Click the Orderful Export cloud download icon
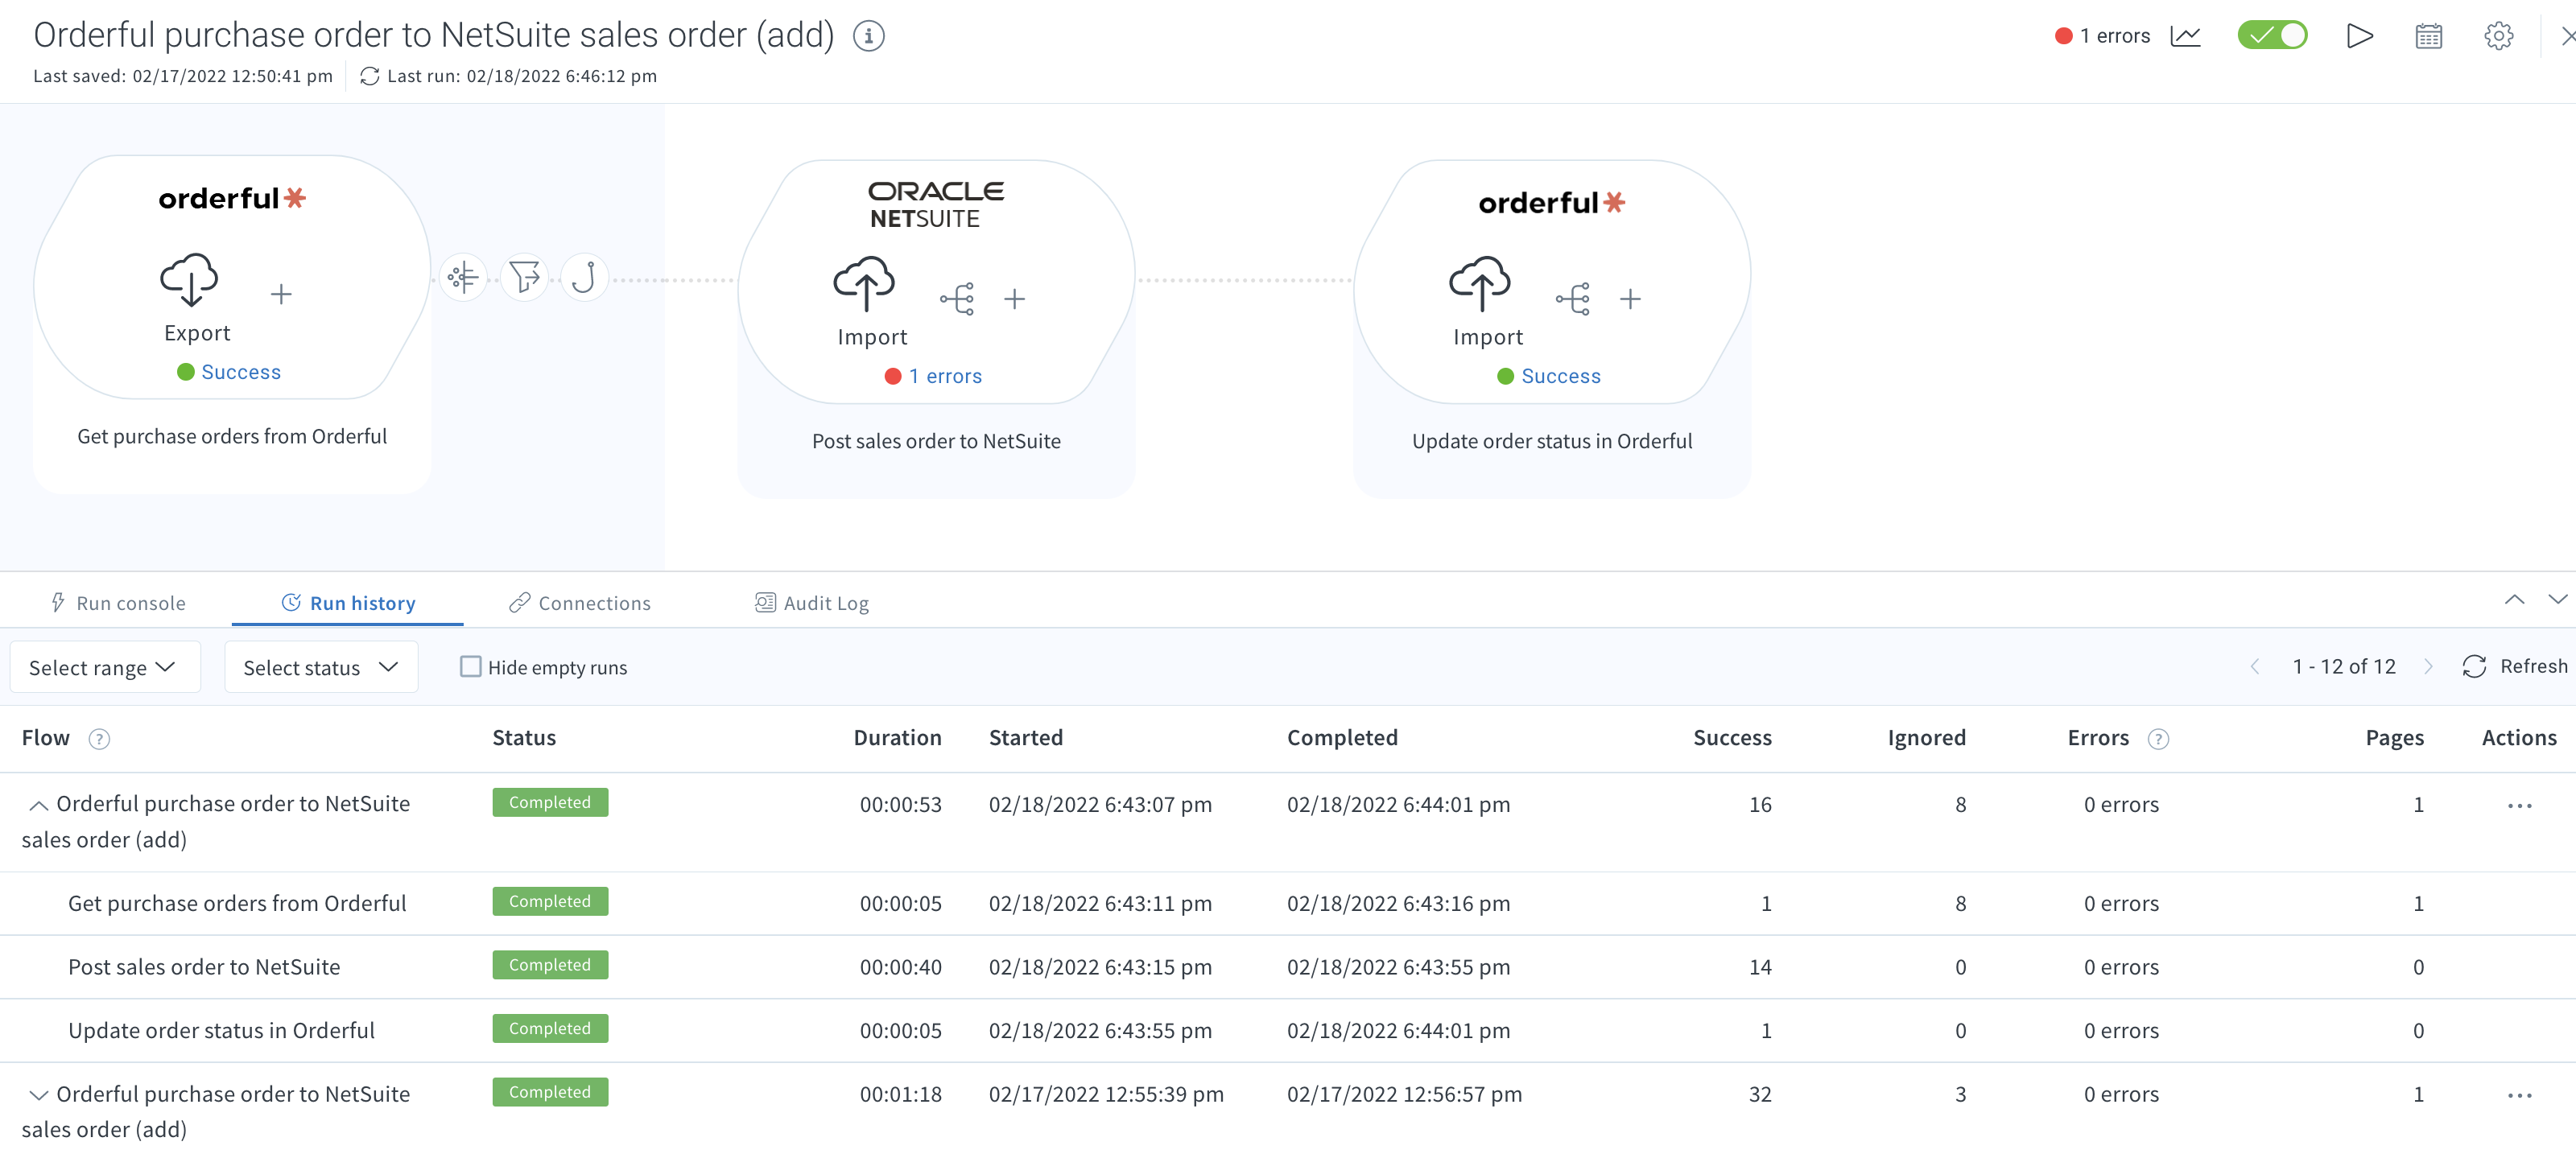Image resolution: width=2576 pixels, height=1154 pixels. (189, 279)
